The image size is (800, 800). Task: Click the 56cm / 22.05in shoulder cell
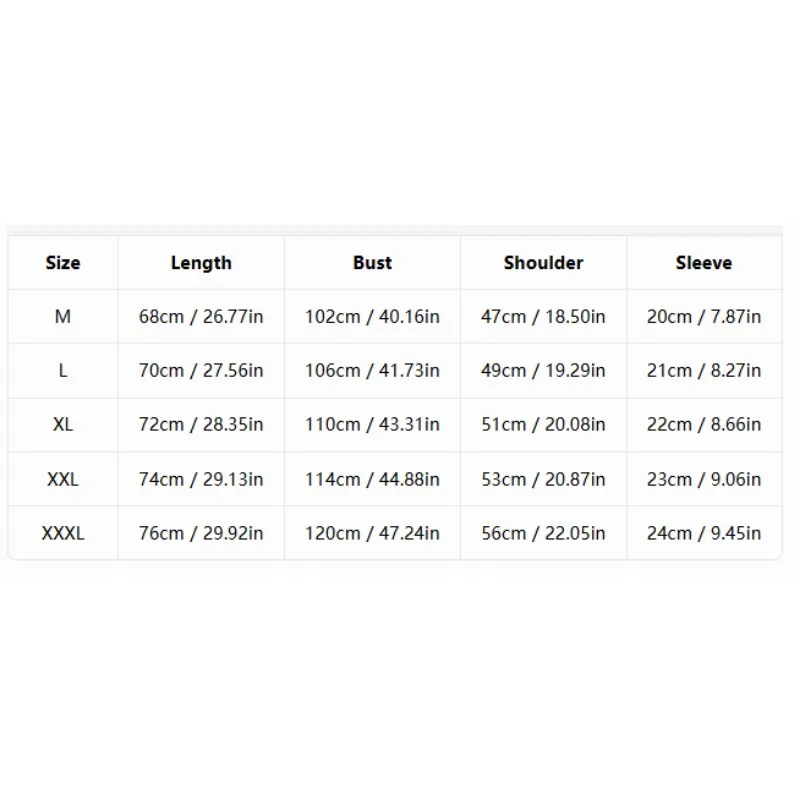[x=543, y=533]
